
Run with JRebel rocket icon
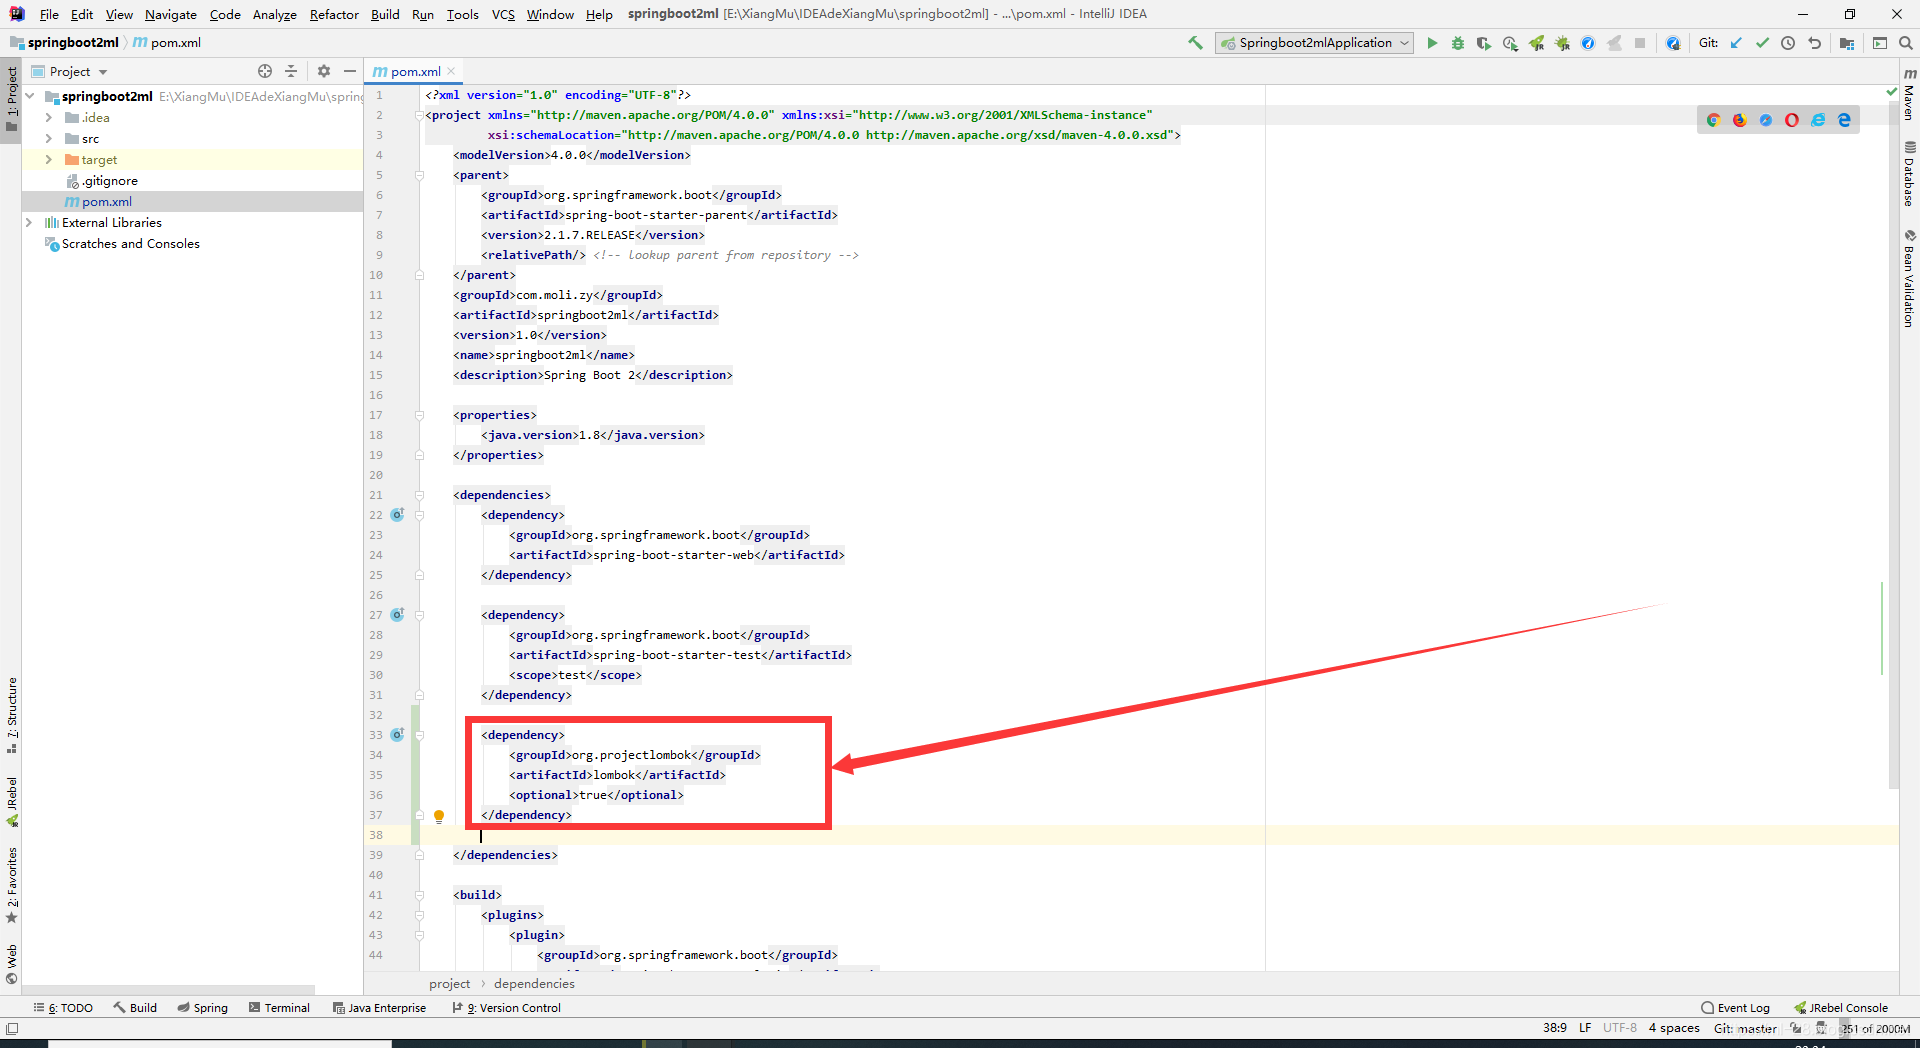[x=1536, y=43]
